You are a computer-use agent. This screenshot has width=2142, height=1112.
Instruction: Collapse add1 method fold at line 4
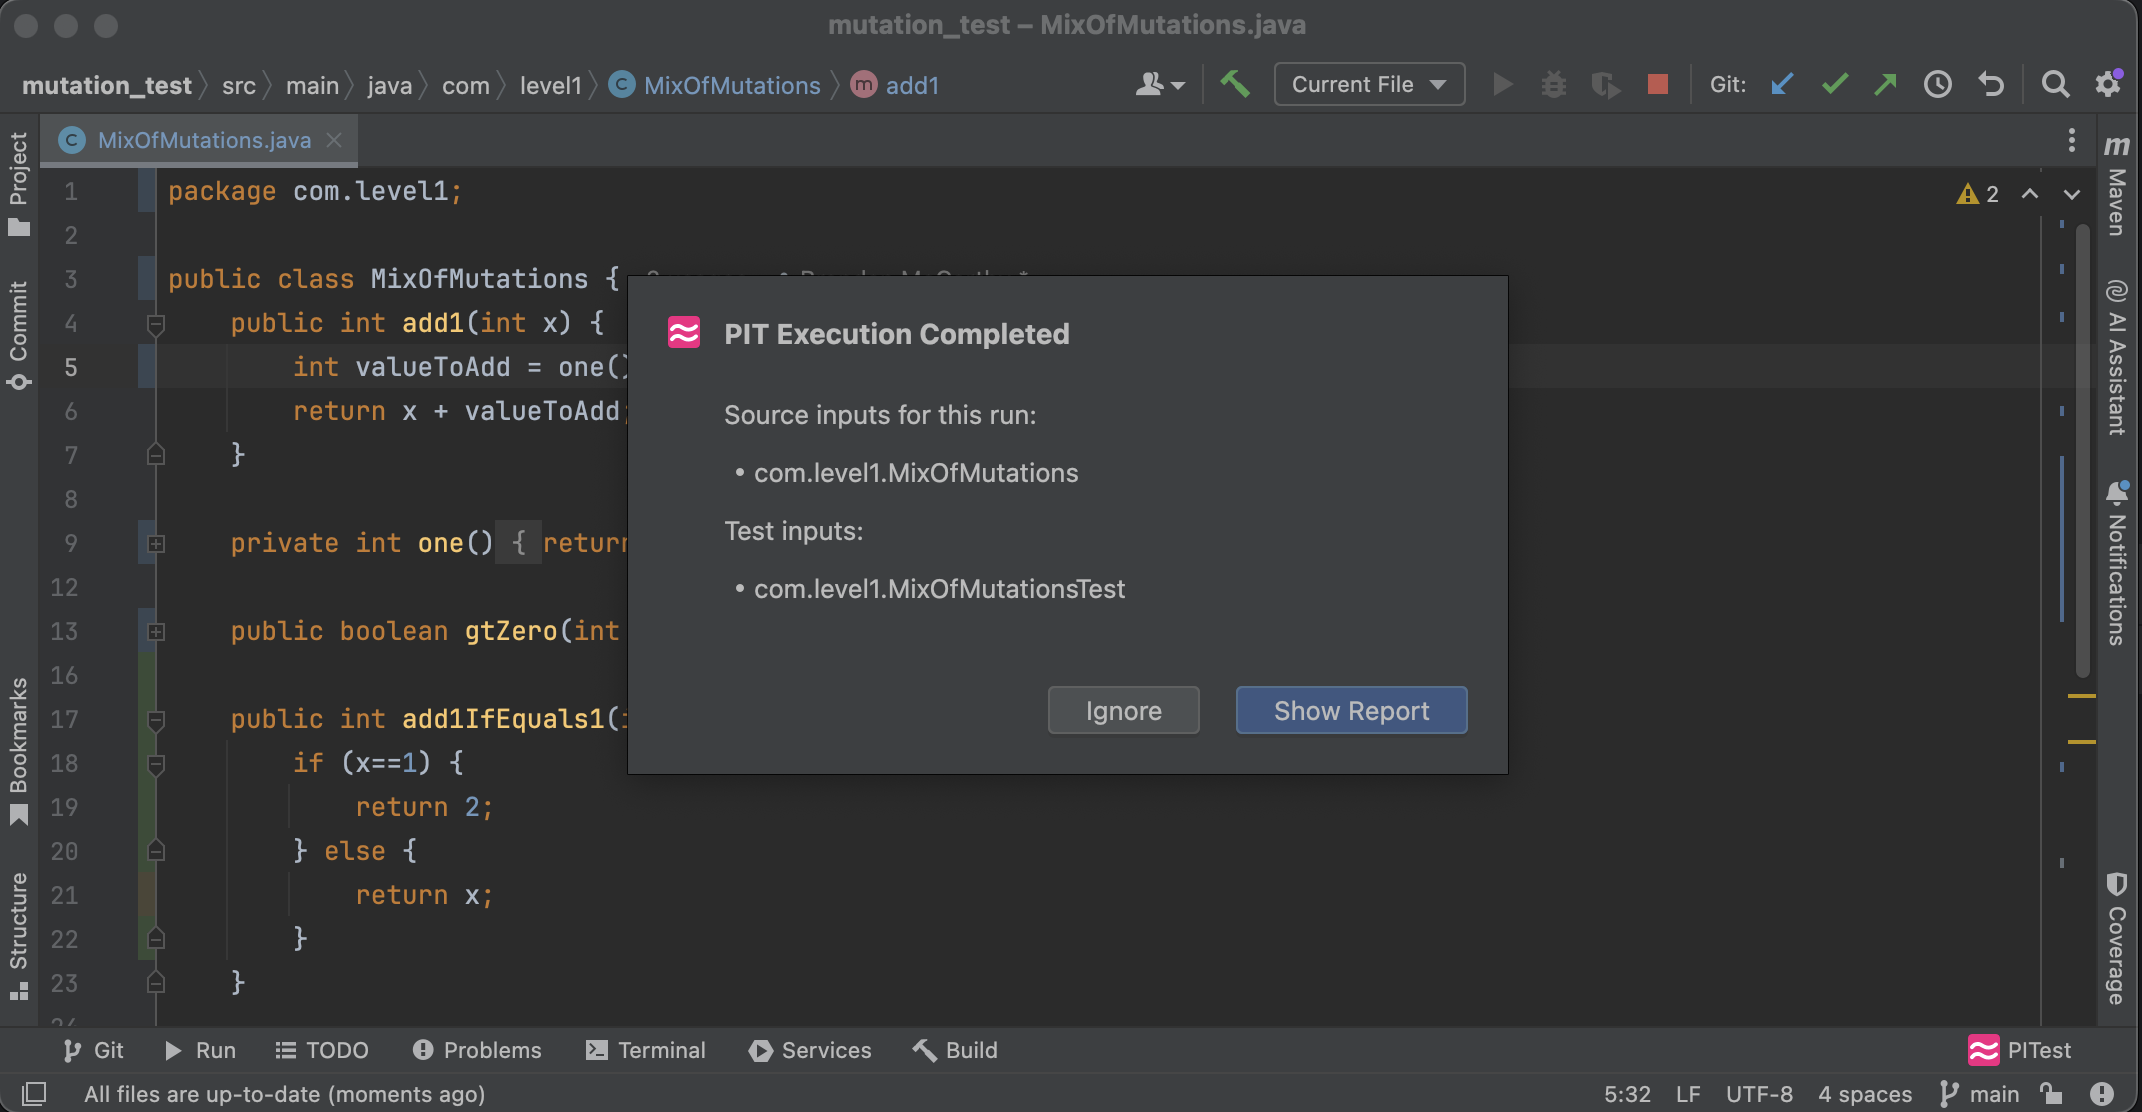tap(156, 324)
